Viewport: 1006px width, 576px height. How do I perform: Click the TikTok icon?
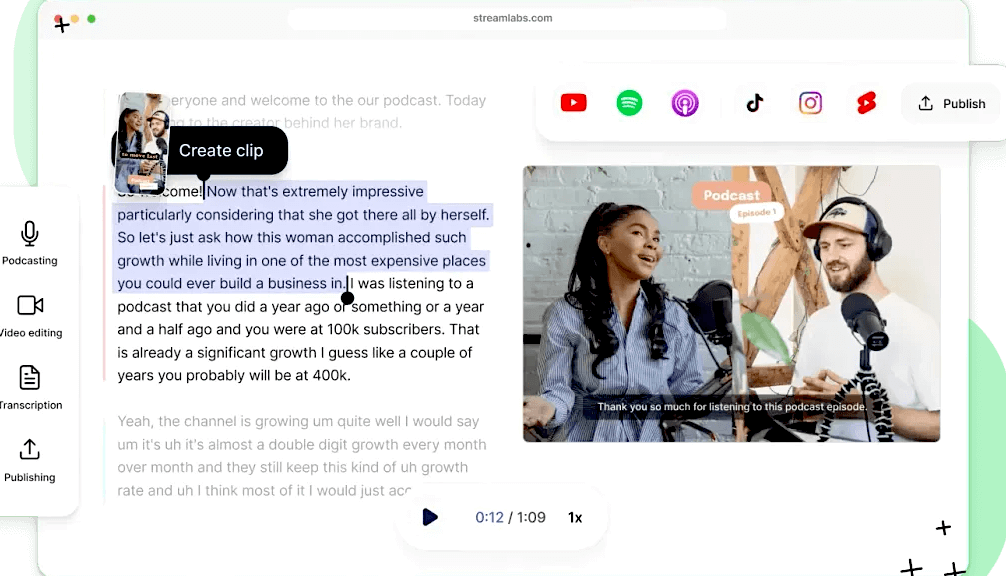pyautogui.click(x=755, y=103)
